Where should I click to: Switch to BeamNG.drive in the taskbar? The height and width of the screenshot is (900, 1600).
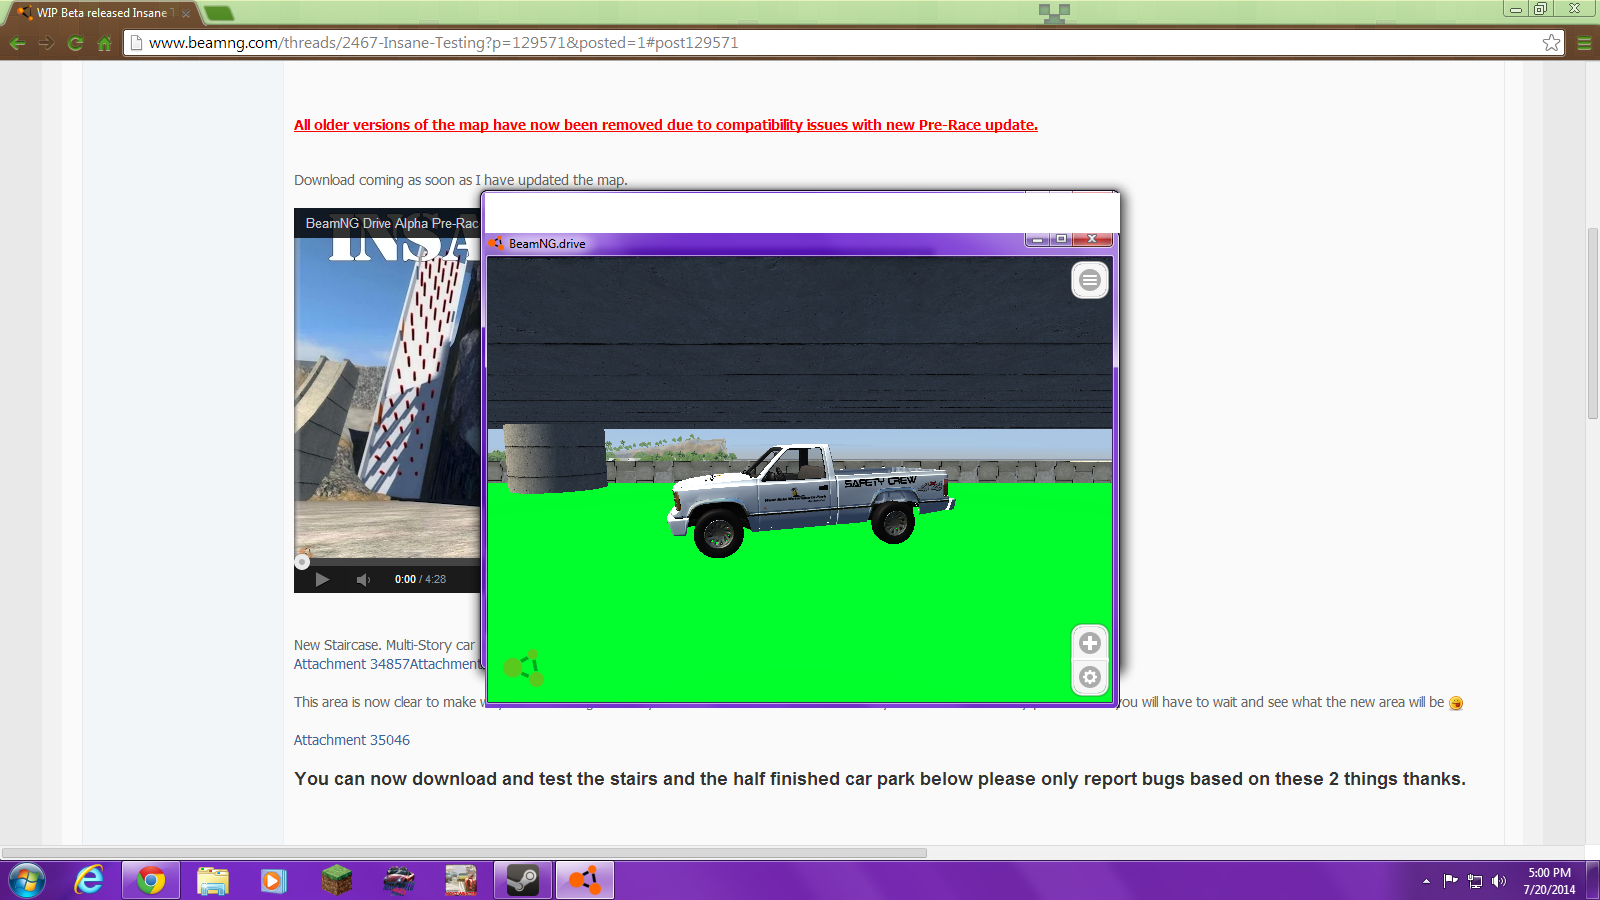(585, 881)
